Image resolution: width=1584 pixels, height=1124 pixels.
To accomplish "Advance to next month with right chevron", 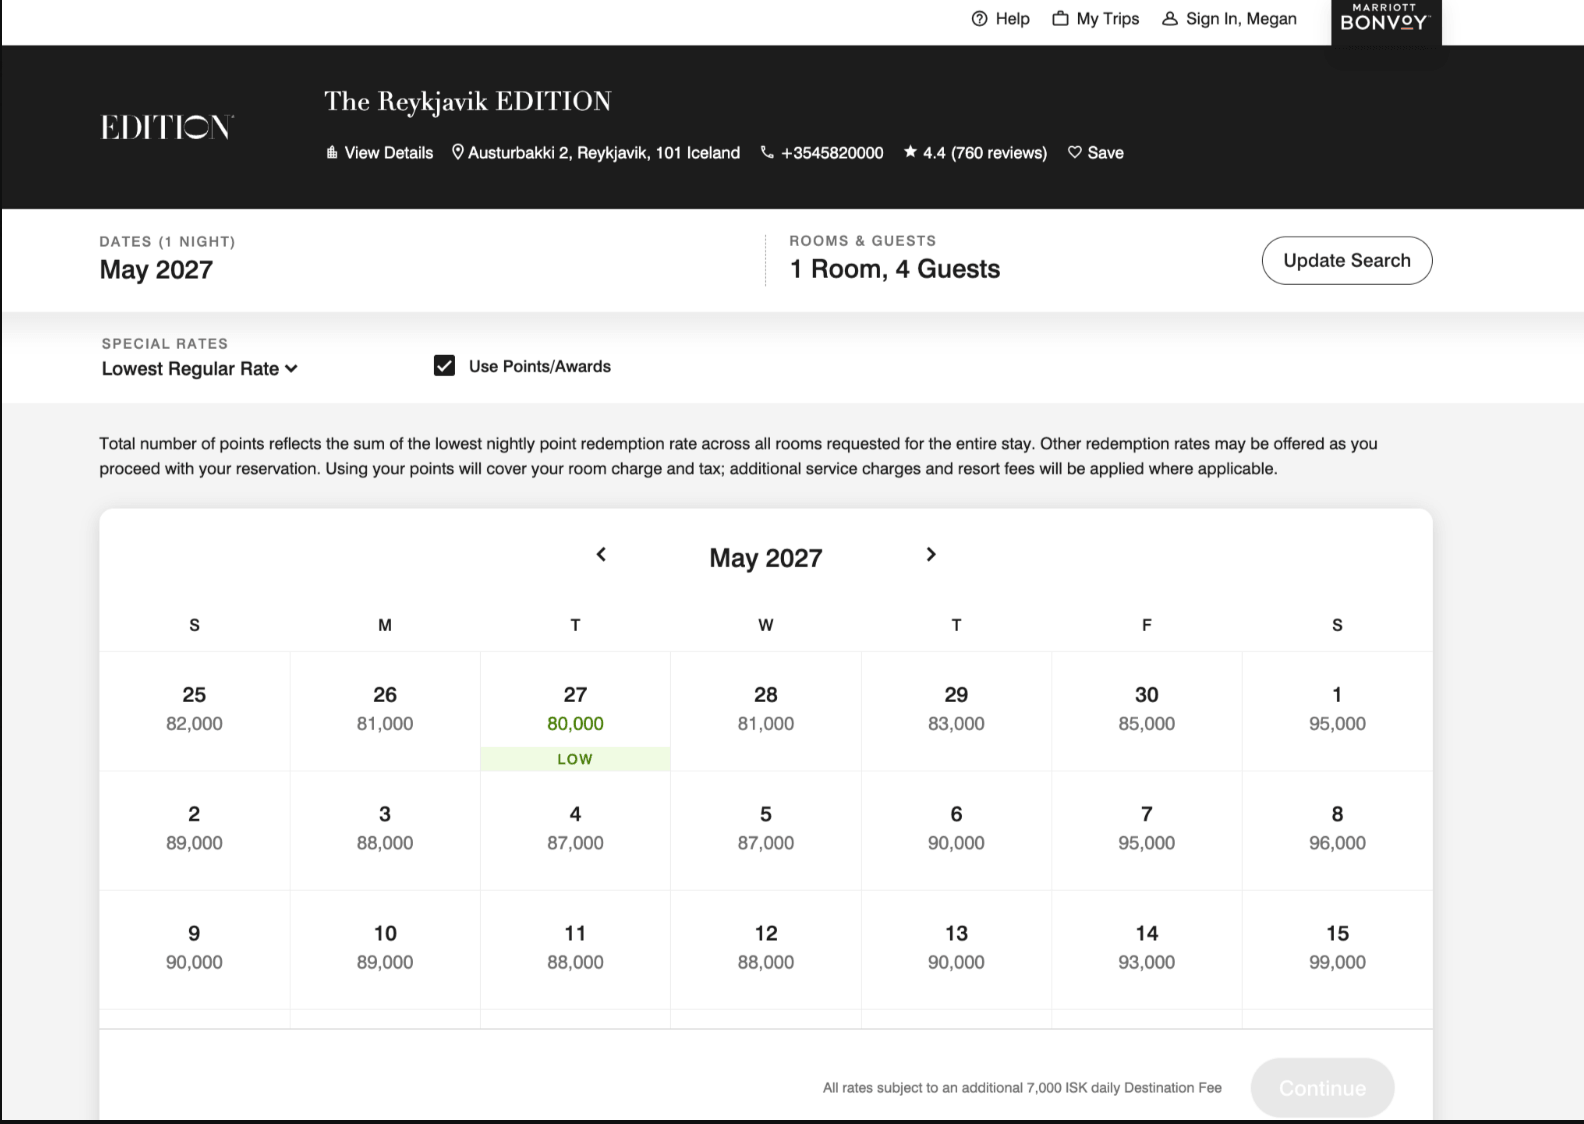I will pyautogui.click(x=931, y=554).
